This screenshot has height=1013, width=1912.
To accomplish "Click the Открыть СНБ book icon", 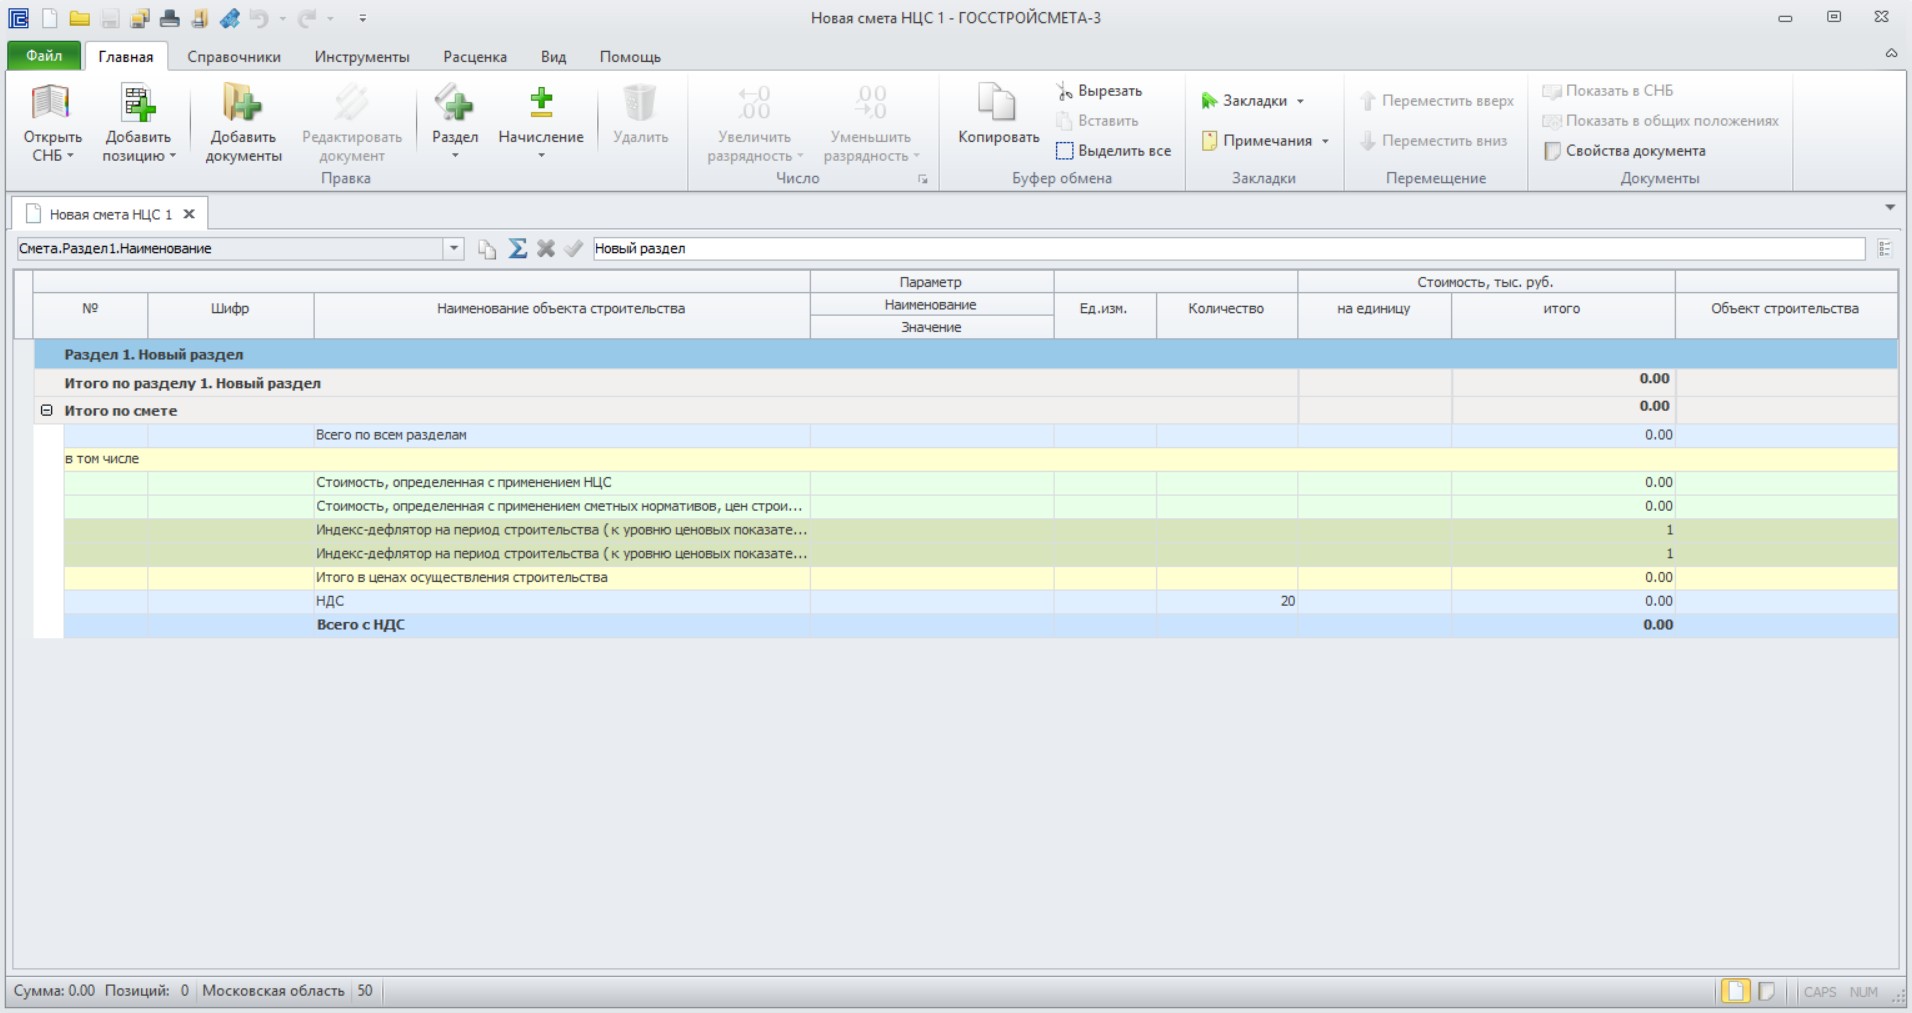I will pos(51,102).
